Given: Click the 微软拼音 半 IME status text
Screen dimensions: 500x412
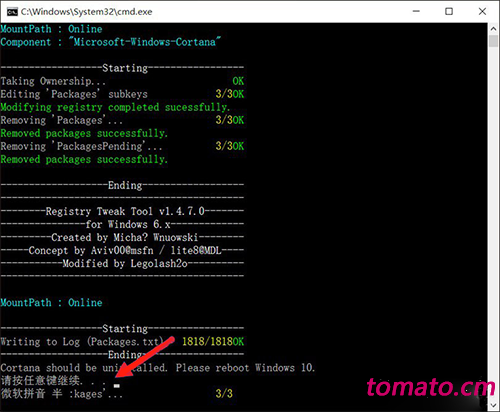Looking at the screenshot, I should 31,394.
